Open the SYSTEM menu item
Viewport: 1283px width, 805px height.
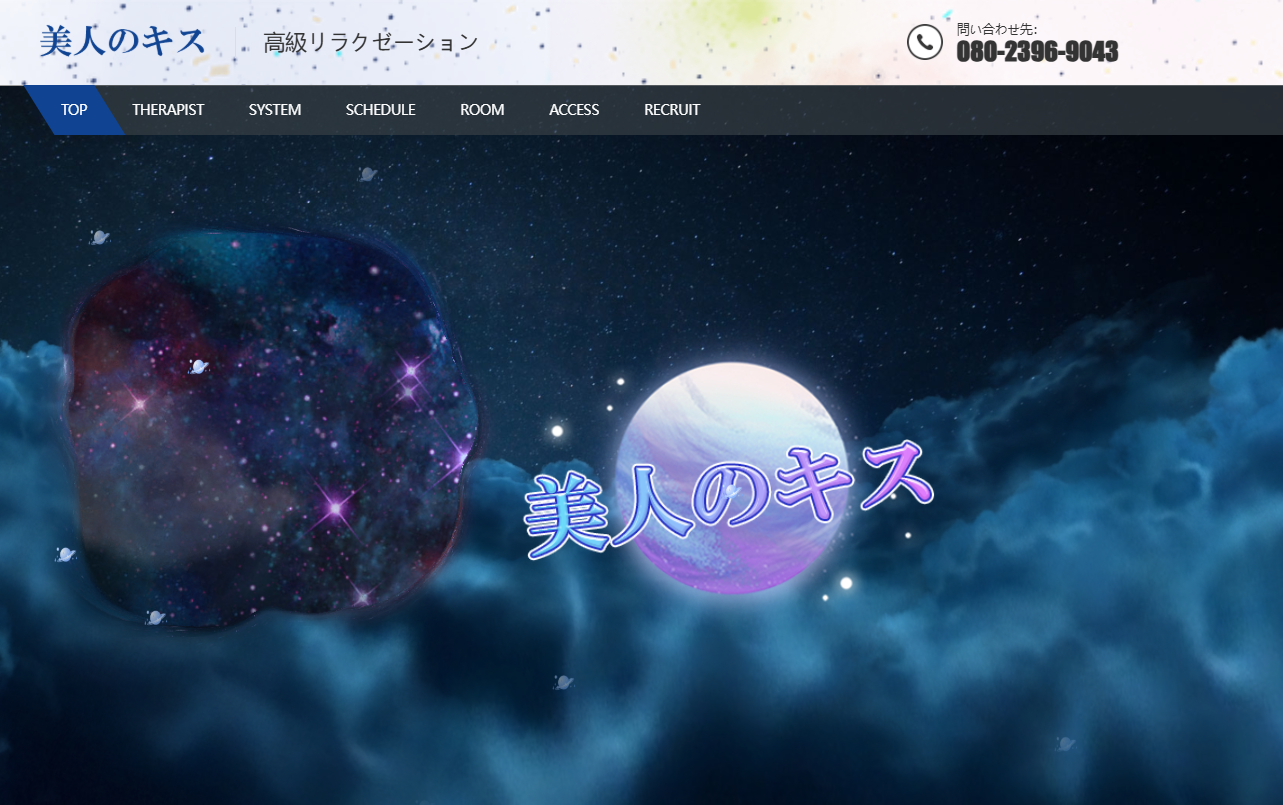tap(275, 110)
